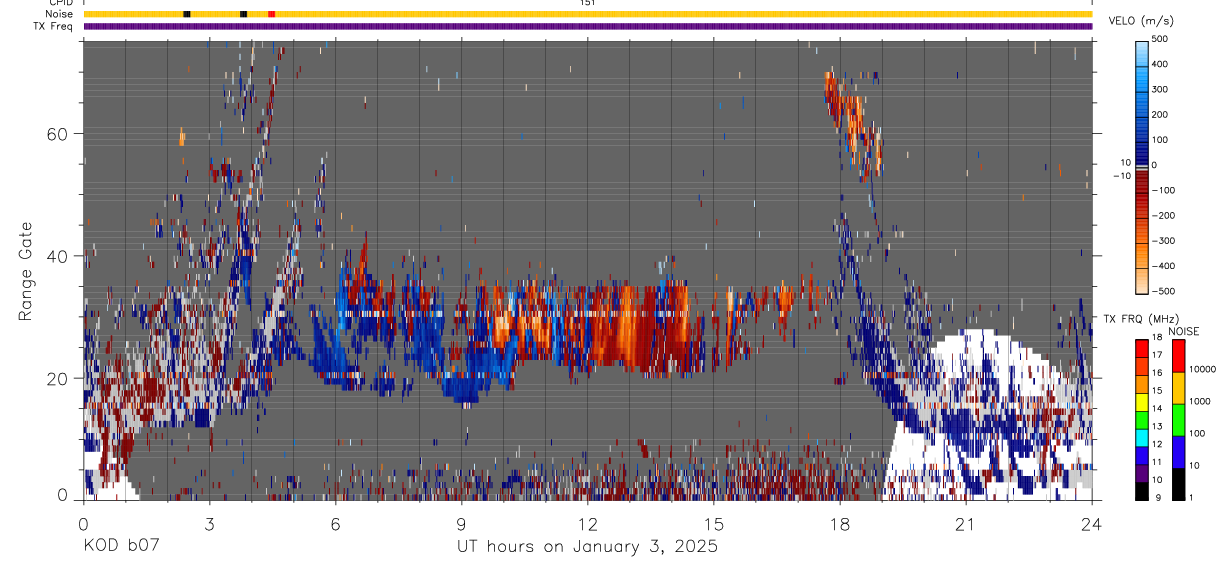Image resolution: width=1228 pixels, height=567 pixels.
Task: Pick the black 1–10 swatch in NOISE legend
Action: (1177, 484)
